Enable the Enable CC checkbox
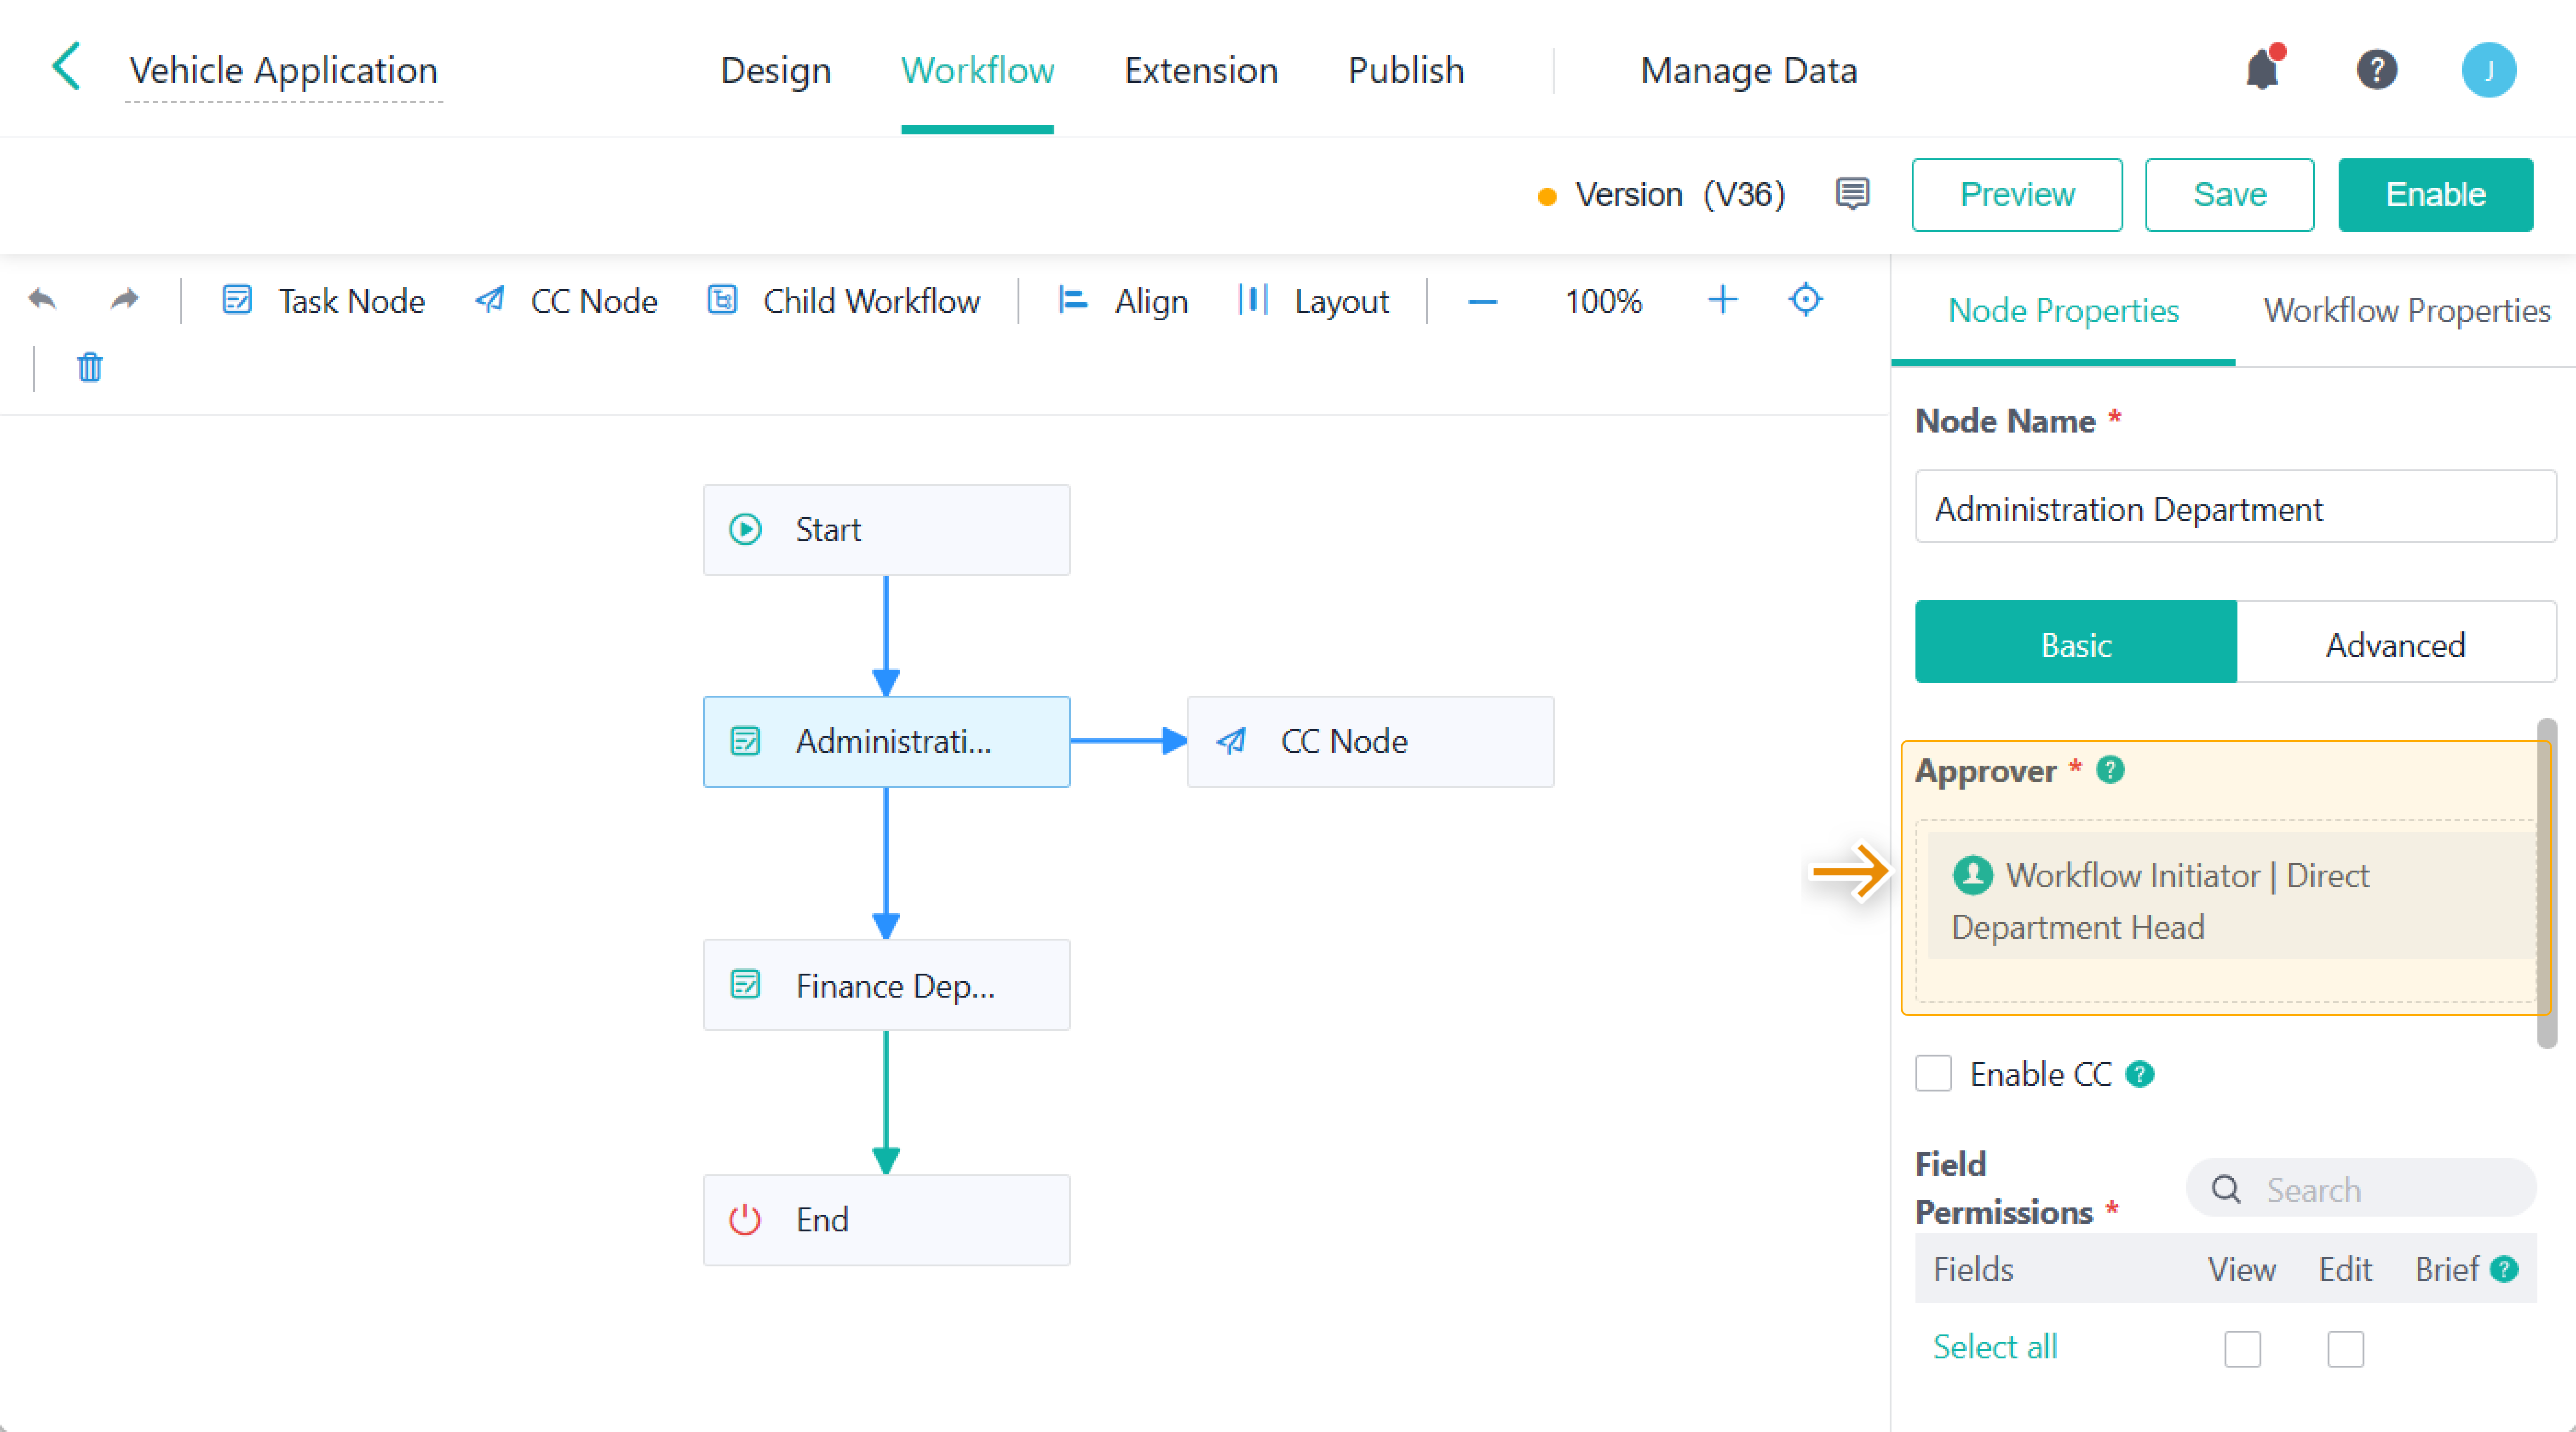The width and height of the screenshot is (2576, 1432). point(1934,1073)
